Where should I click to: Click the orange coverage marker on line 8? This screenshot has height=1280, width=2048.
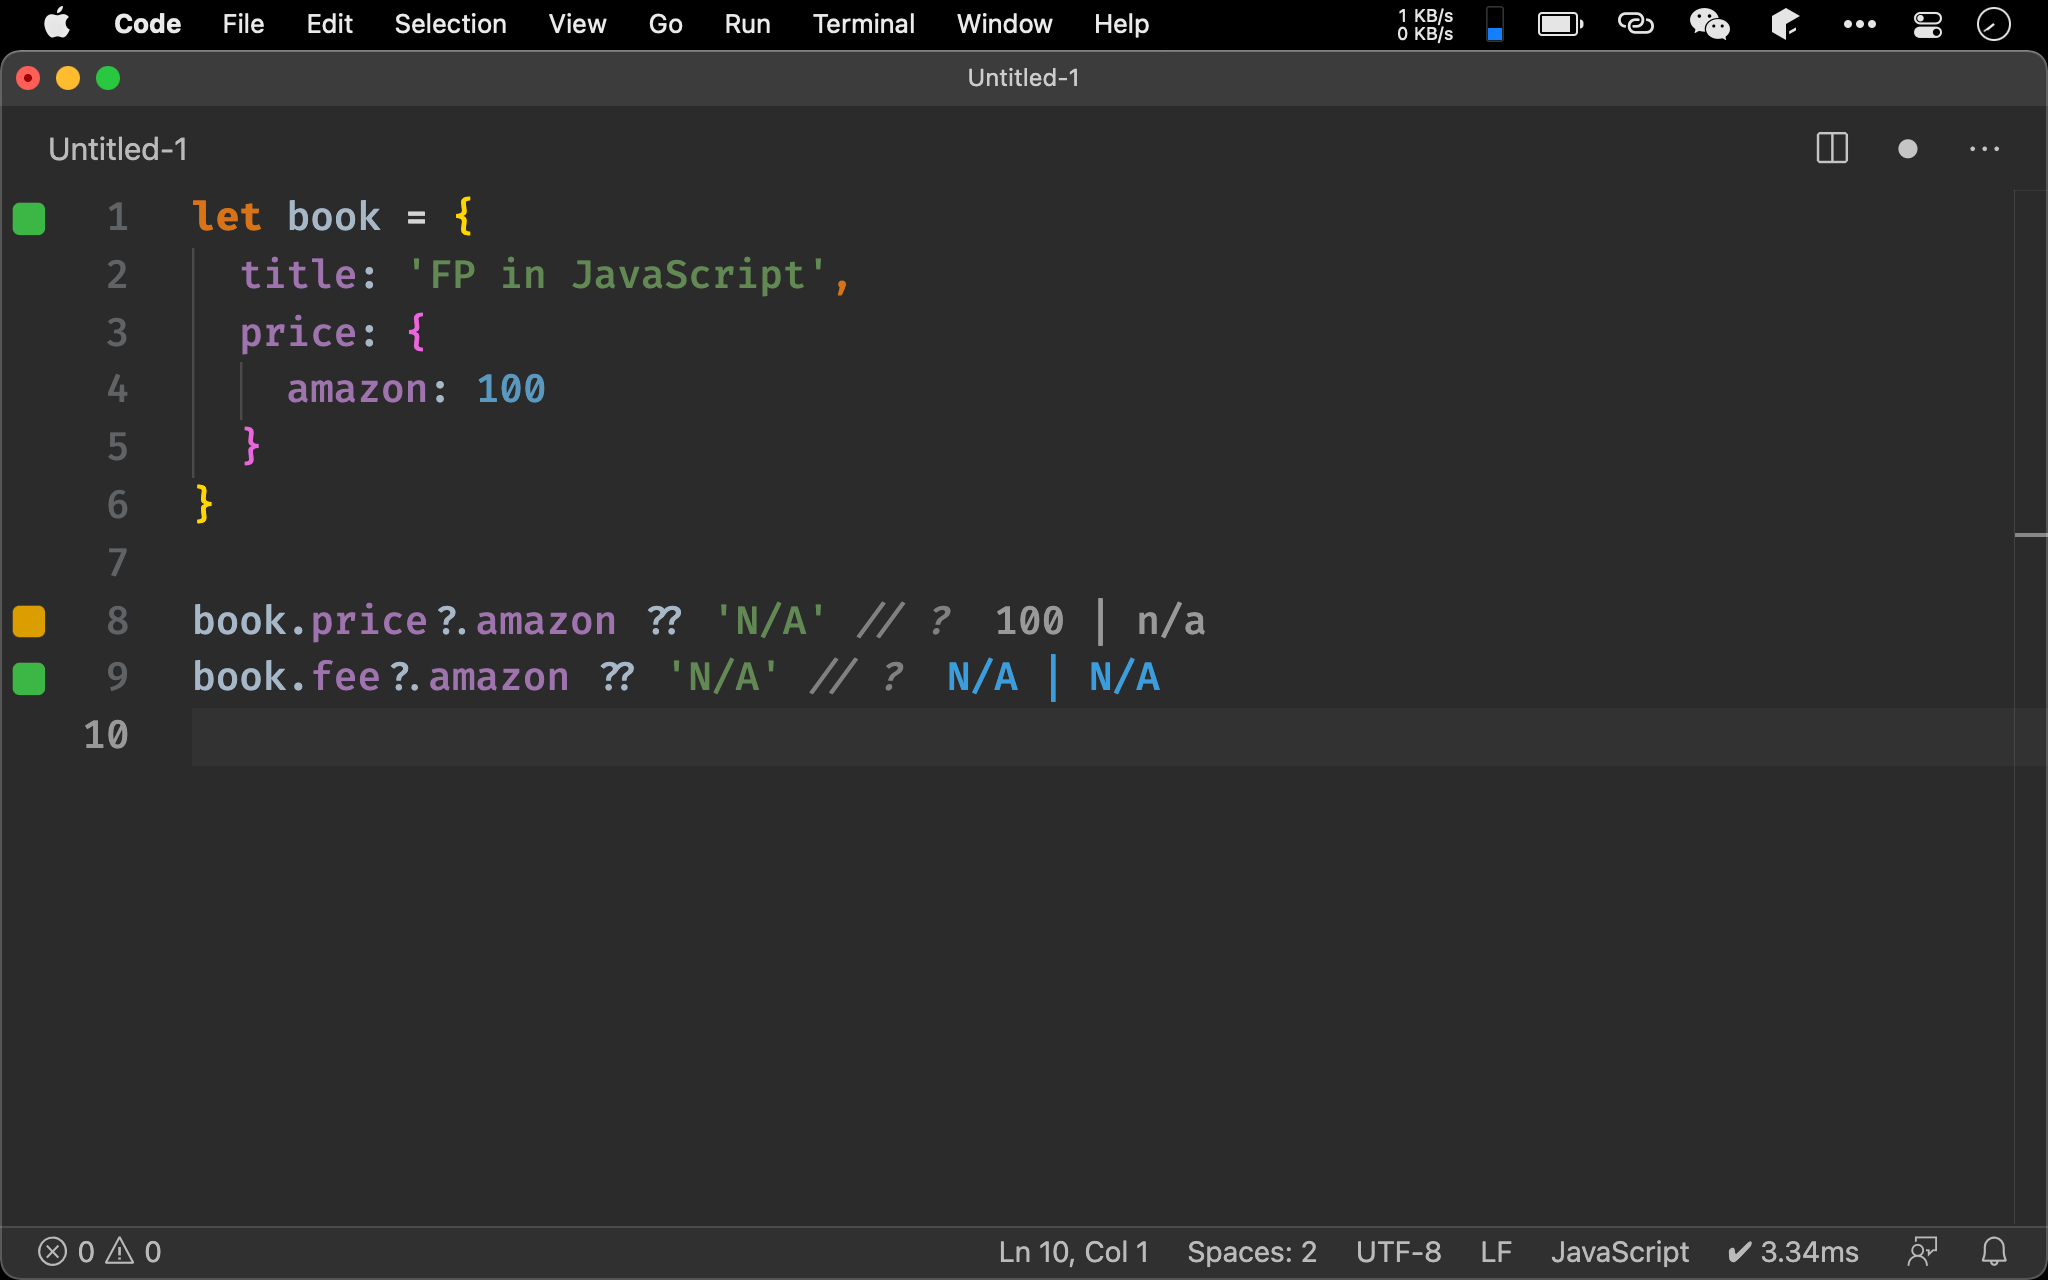(29, 621)
